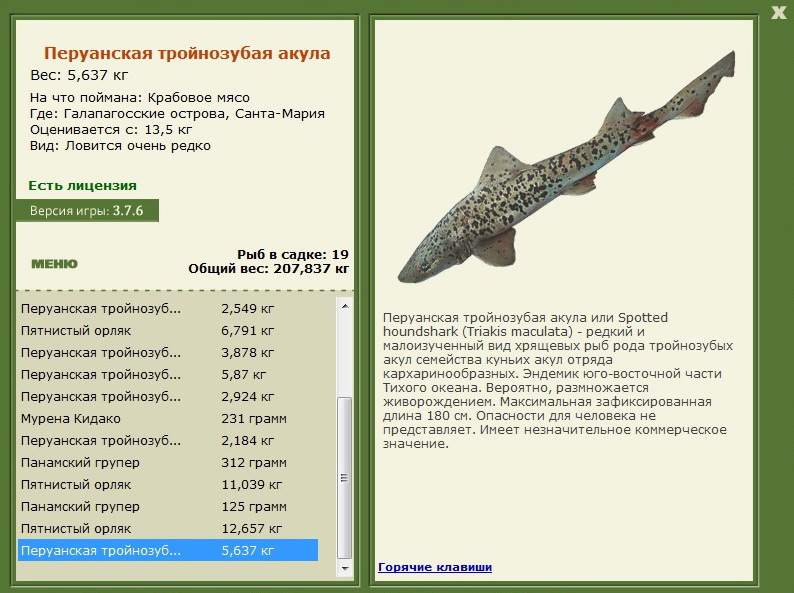
Task: Click the Вид: Ловится очень редко line
Action: click(x=120, y=146)
